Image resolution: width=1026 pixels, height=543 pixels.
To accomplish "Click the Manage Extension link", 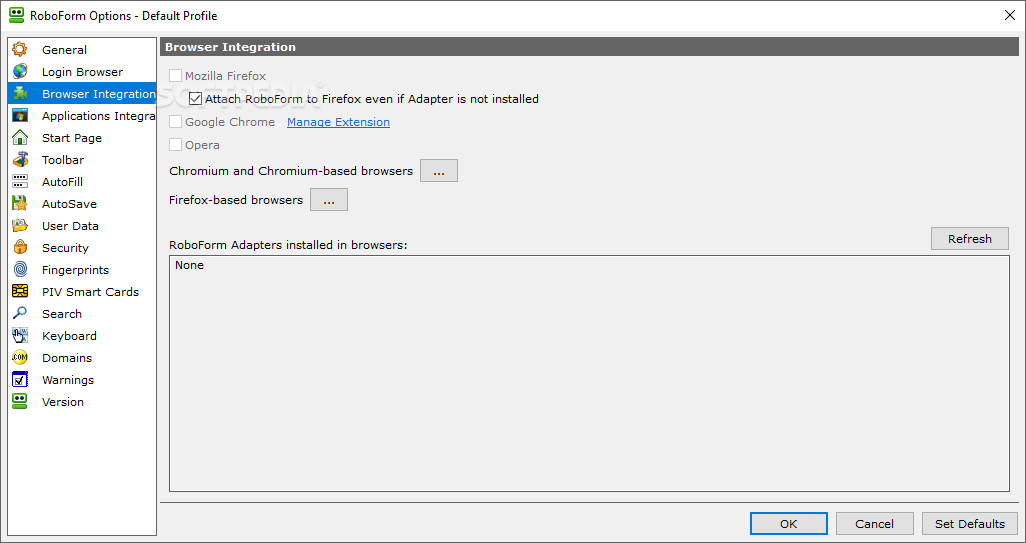I will click(338, 122).
